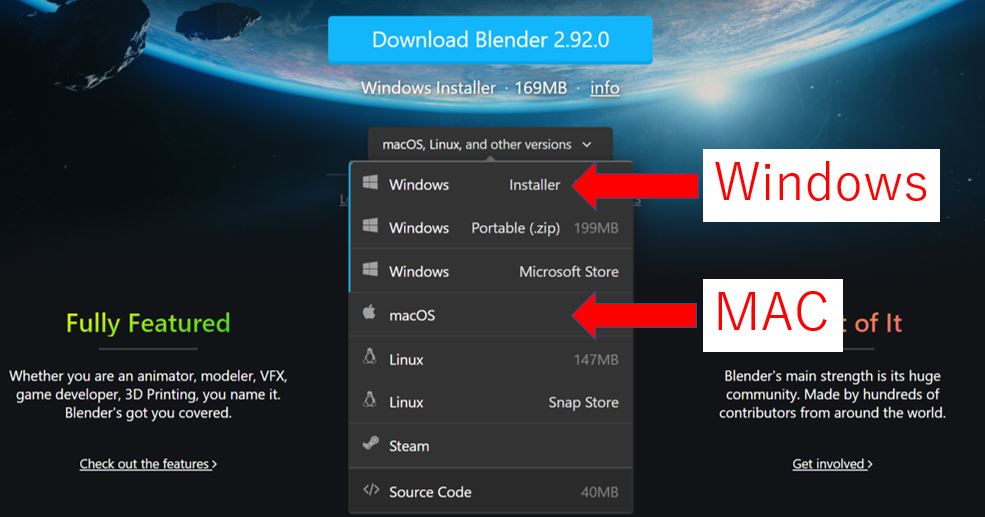Click the code brackets icon for Source Code
The width and height of the screenshot is (985, 517).
(x=371, y=489)
